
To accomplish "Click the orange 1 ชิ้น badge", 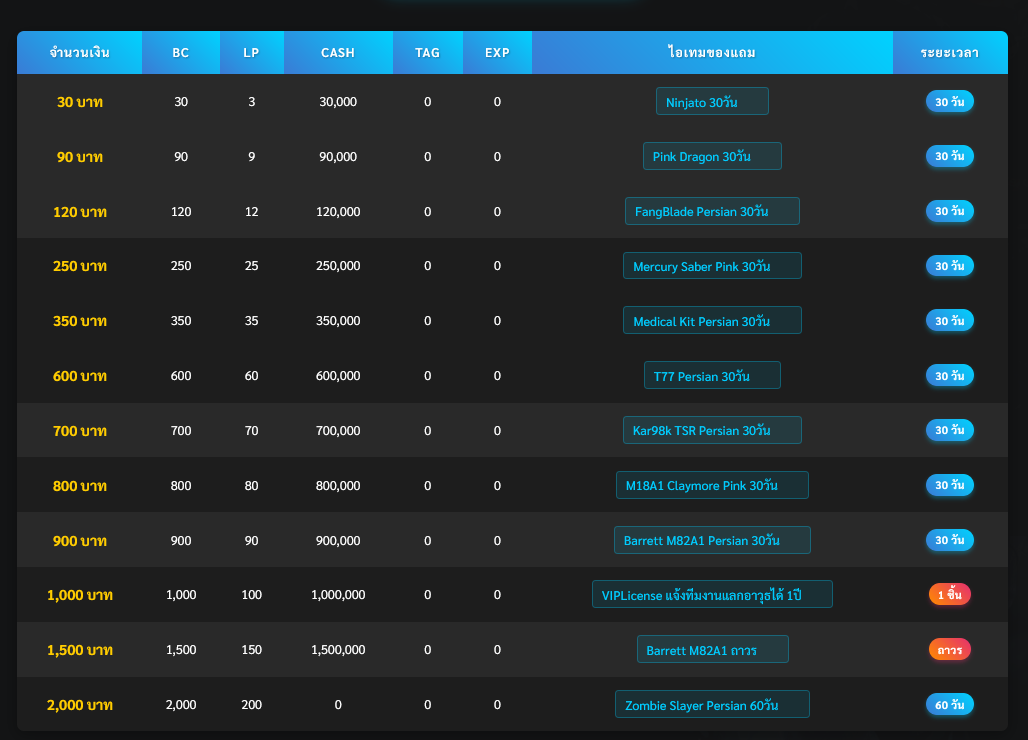I will (x=949, y=595).
